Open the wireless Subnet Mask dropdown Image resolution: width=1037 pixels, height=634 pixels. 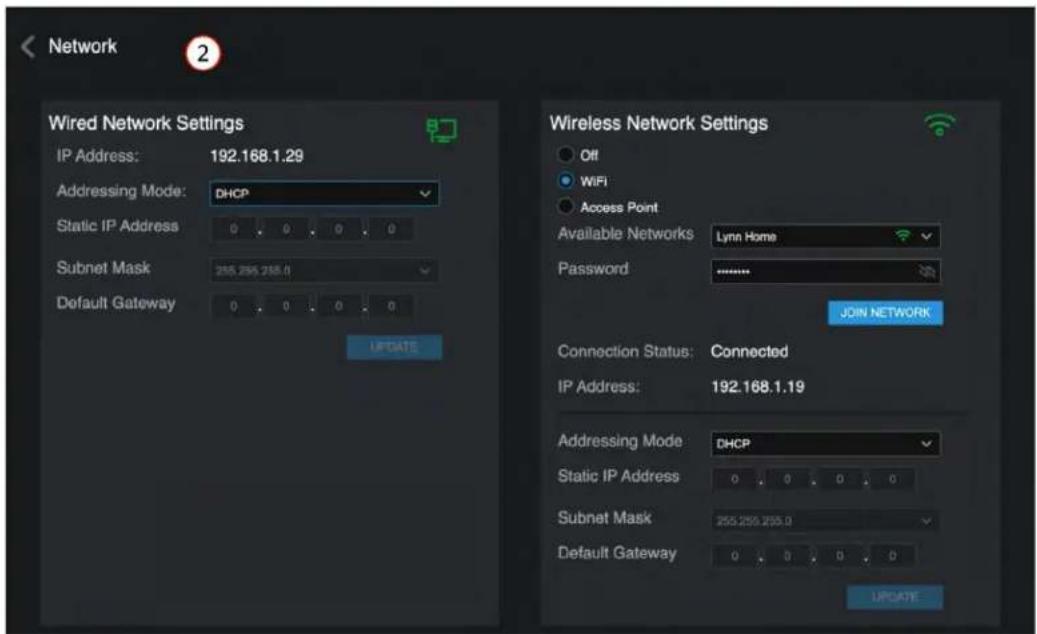(825, 521)
